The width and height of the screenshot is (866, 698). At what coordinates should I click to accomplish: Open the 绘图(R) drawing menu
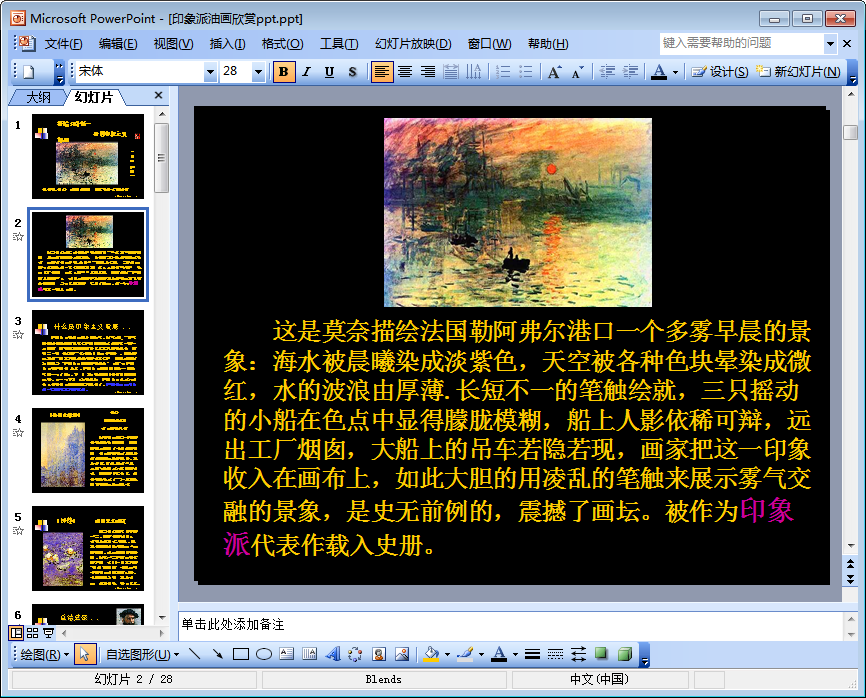(44, 654)
